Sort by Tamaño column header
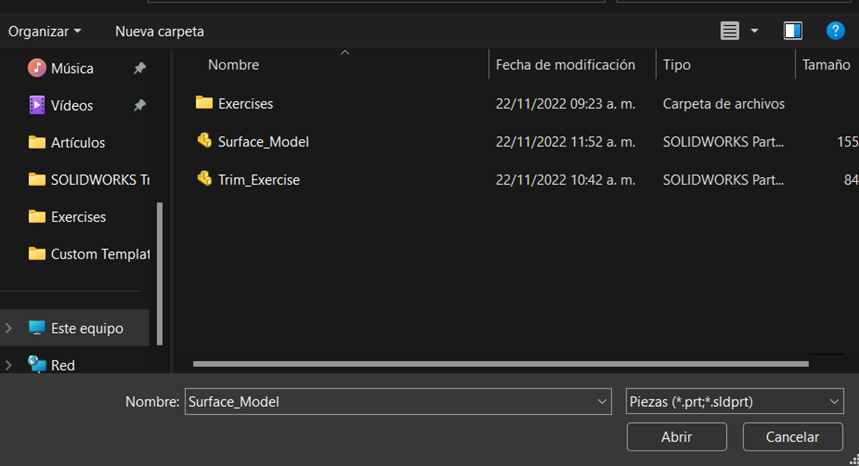 [826, 65]
